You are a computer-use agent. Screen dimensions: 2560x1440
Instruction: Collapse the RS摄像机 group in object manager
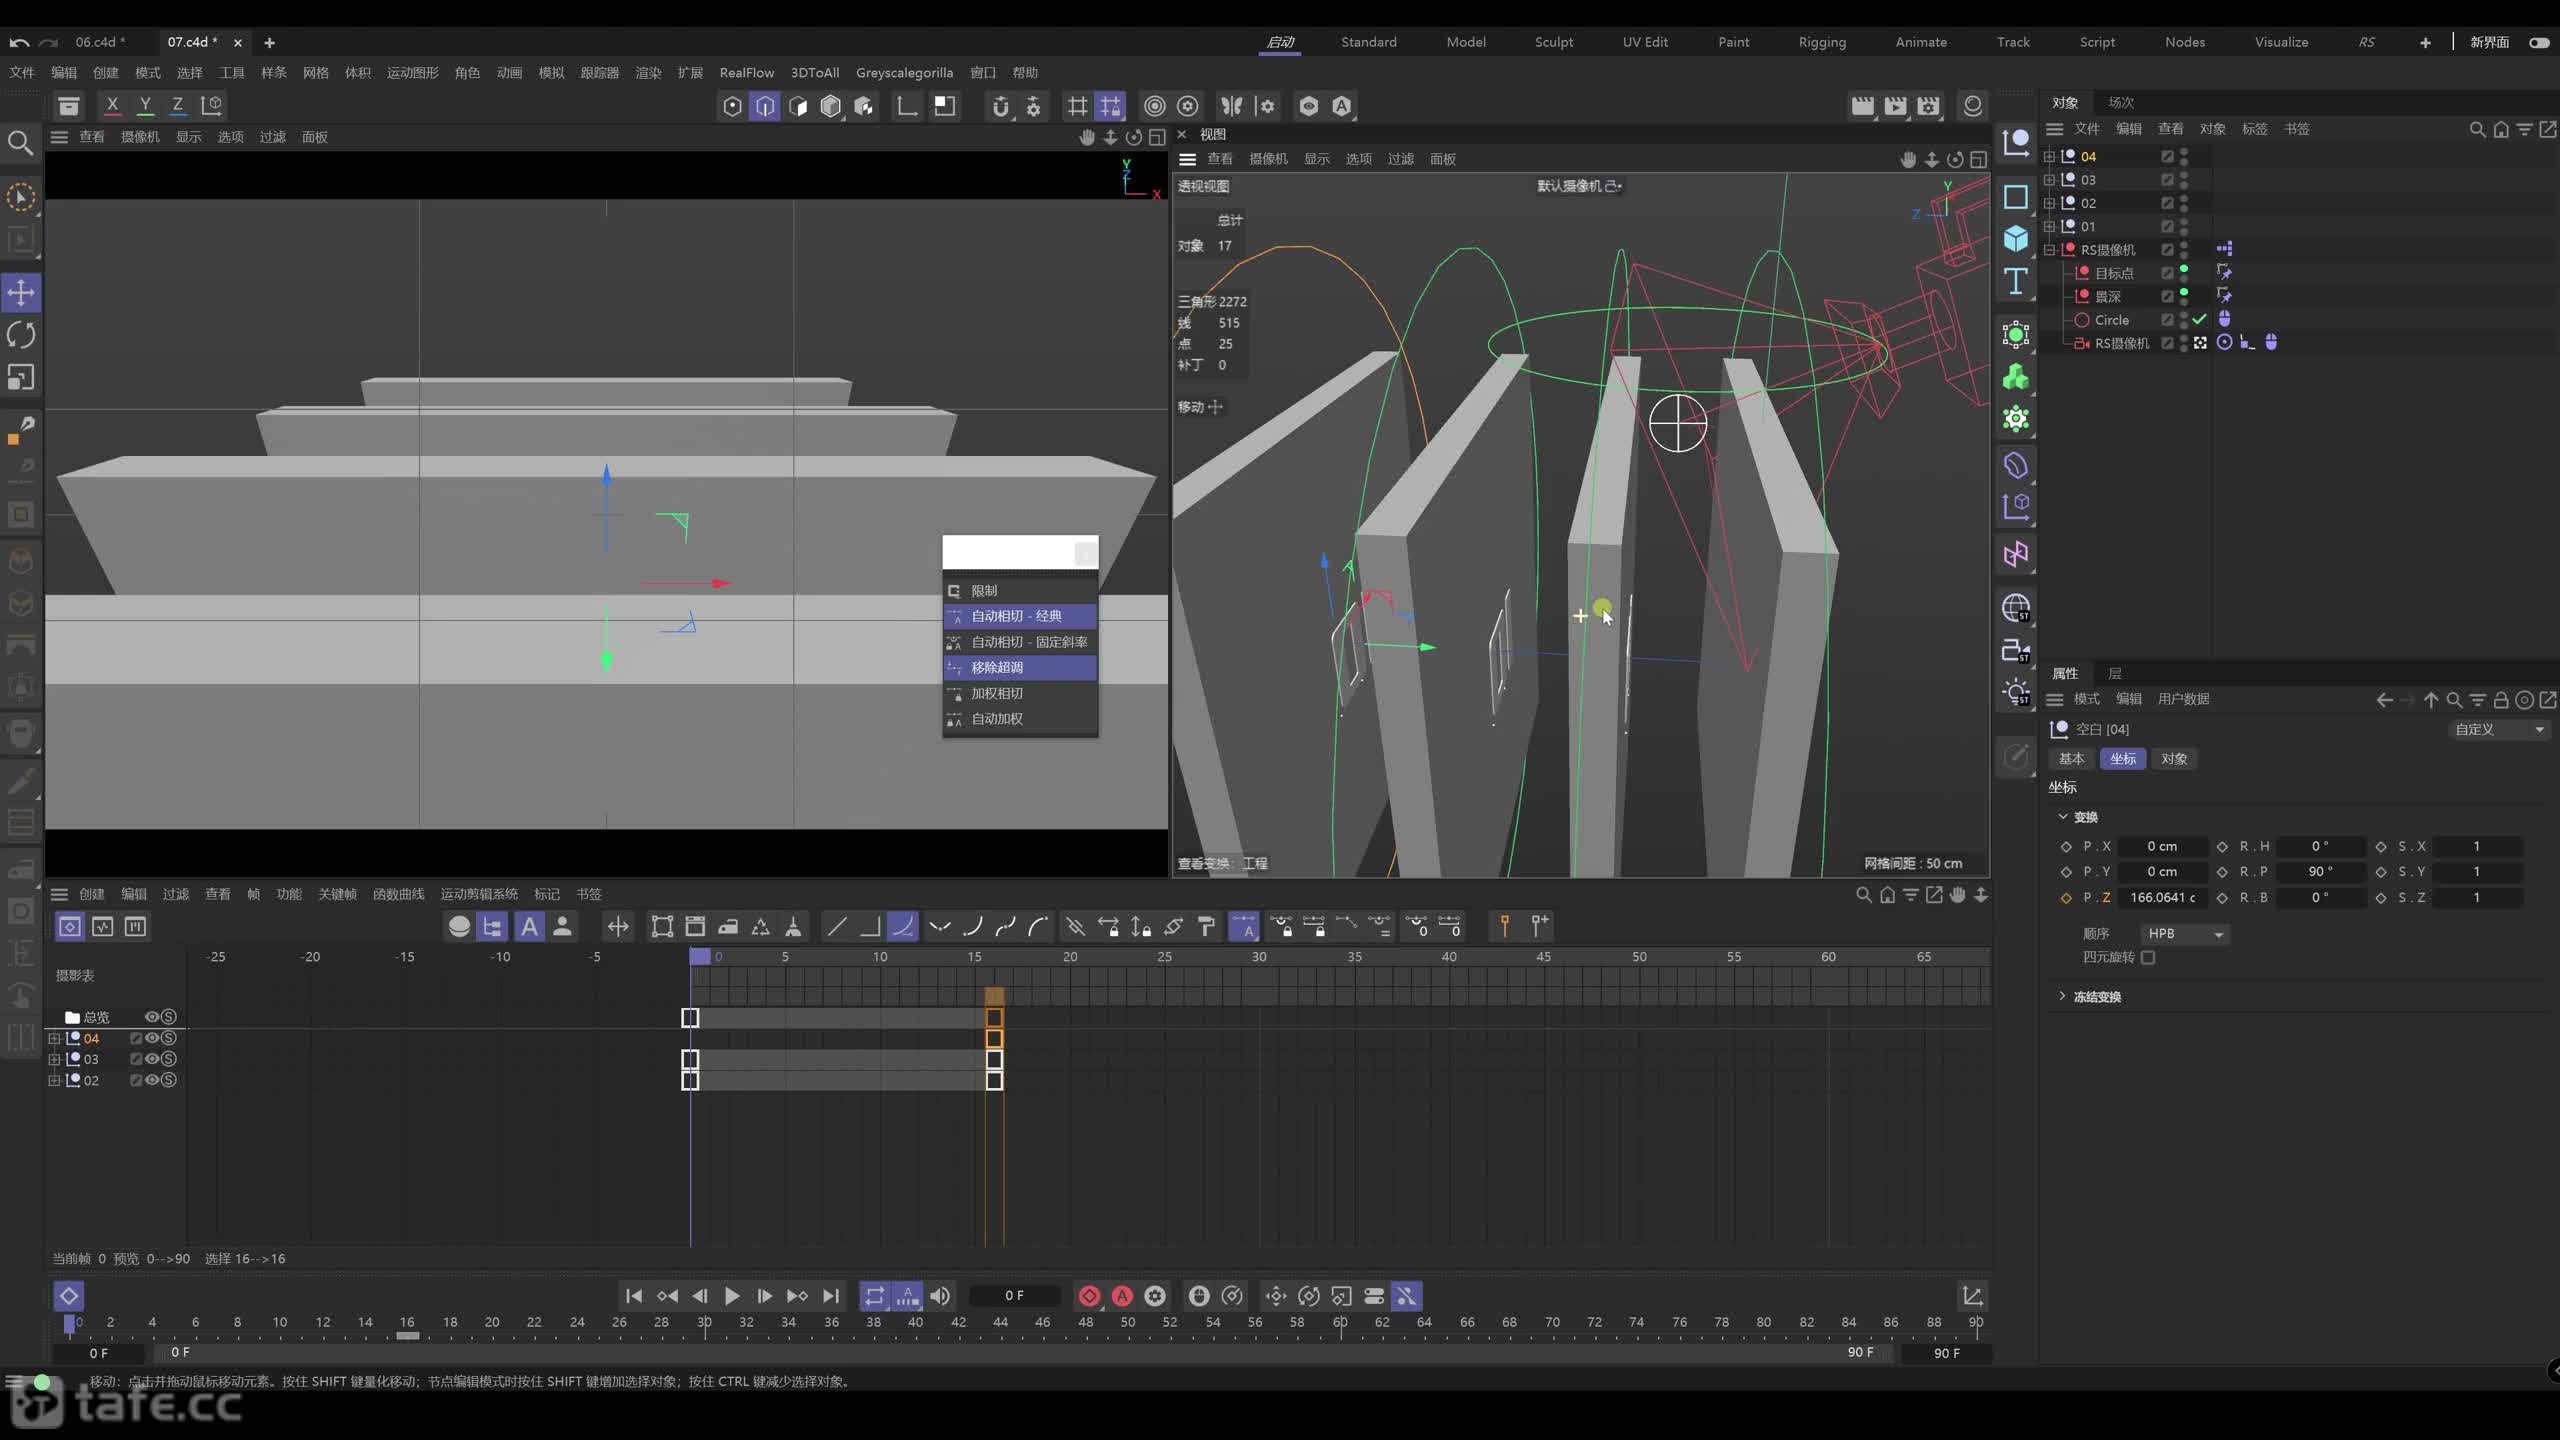(x=2049, y=250)
